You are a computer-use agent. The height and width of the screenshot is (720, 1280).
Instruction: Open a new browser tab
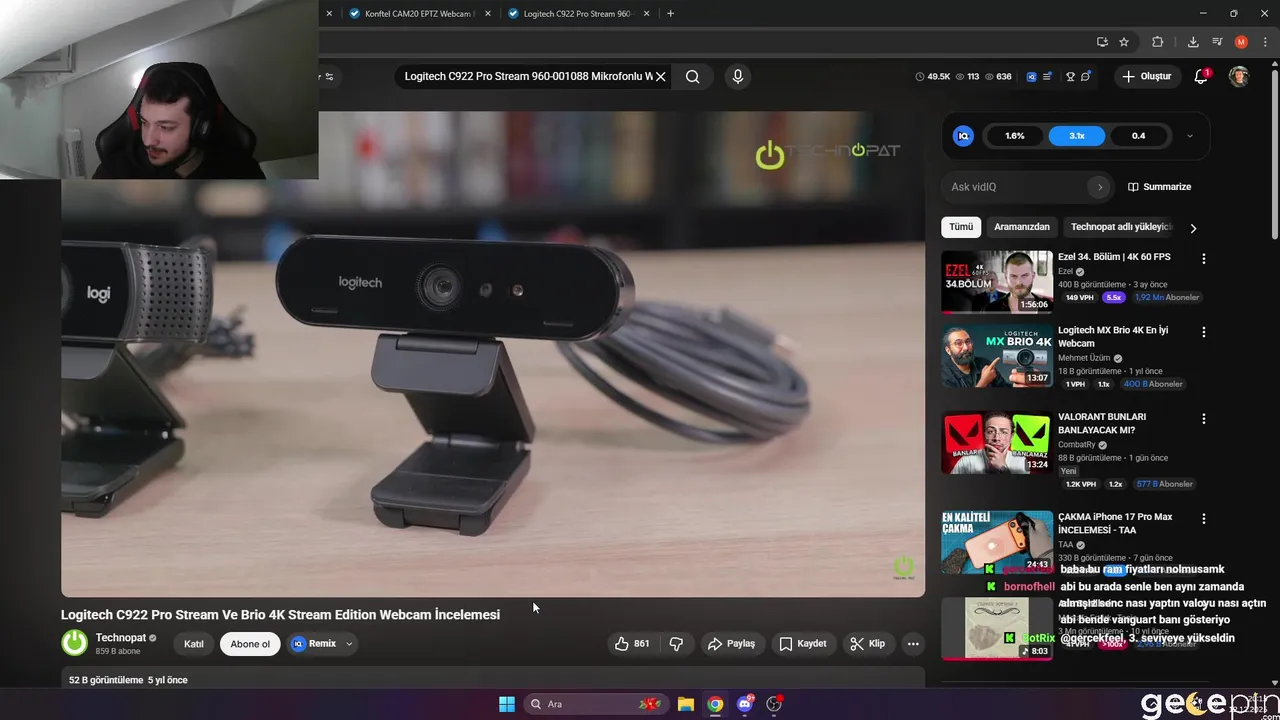[670, 14]
